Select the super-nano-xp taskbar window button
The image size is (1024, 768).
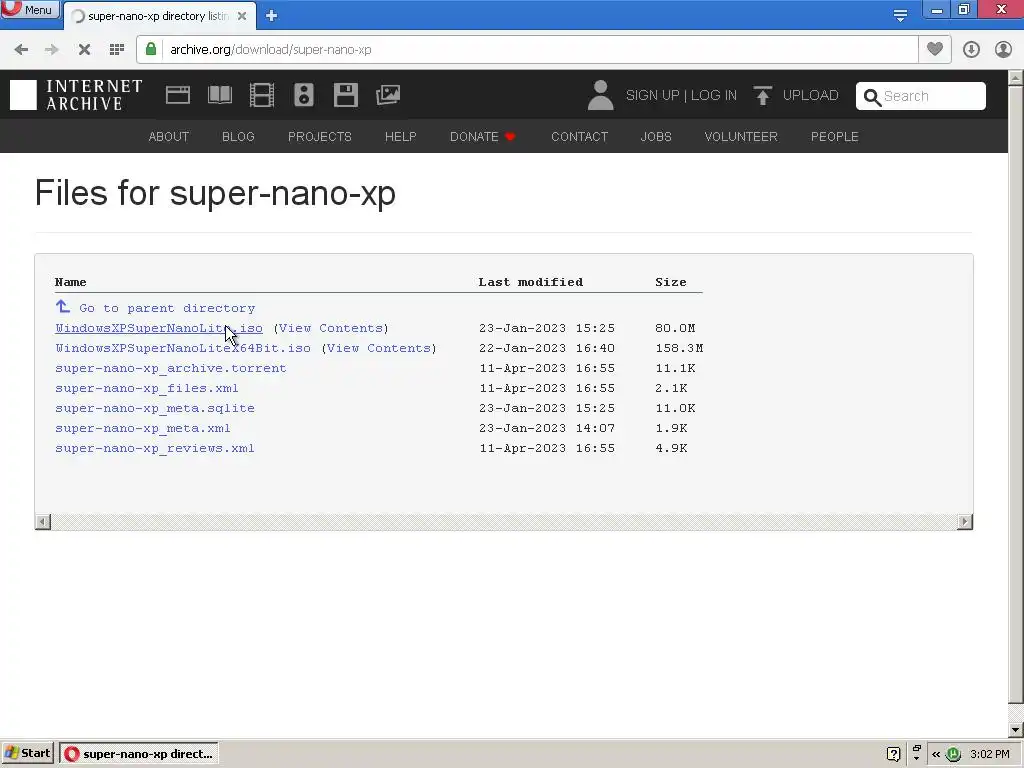(140, 754)
